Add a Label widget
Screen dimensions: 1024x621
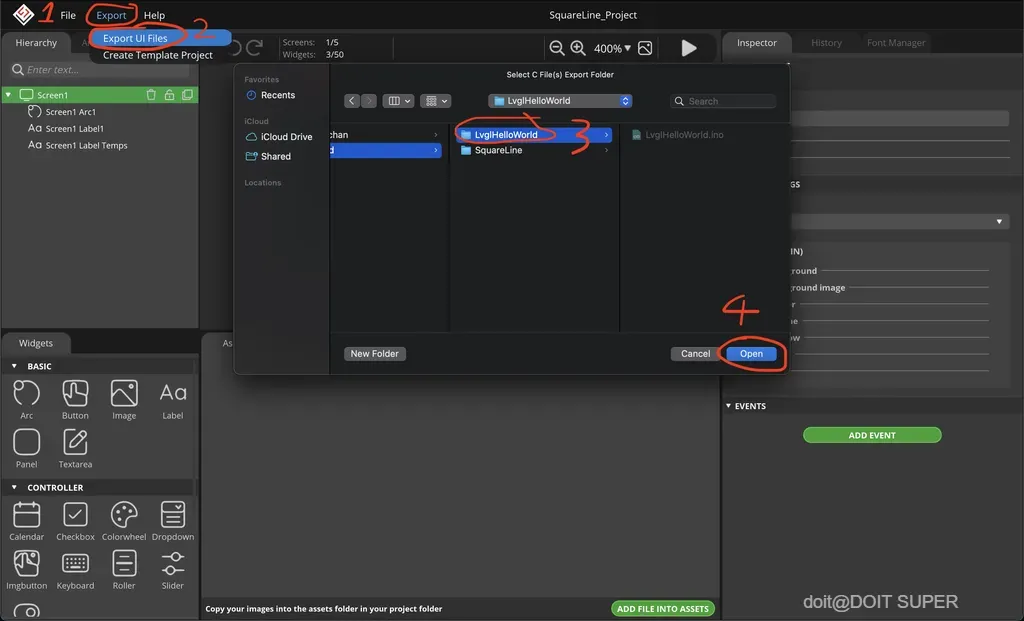(x=172, y=400)
